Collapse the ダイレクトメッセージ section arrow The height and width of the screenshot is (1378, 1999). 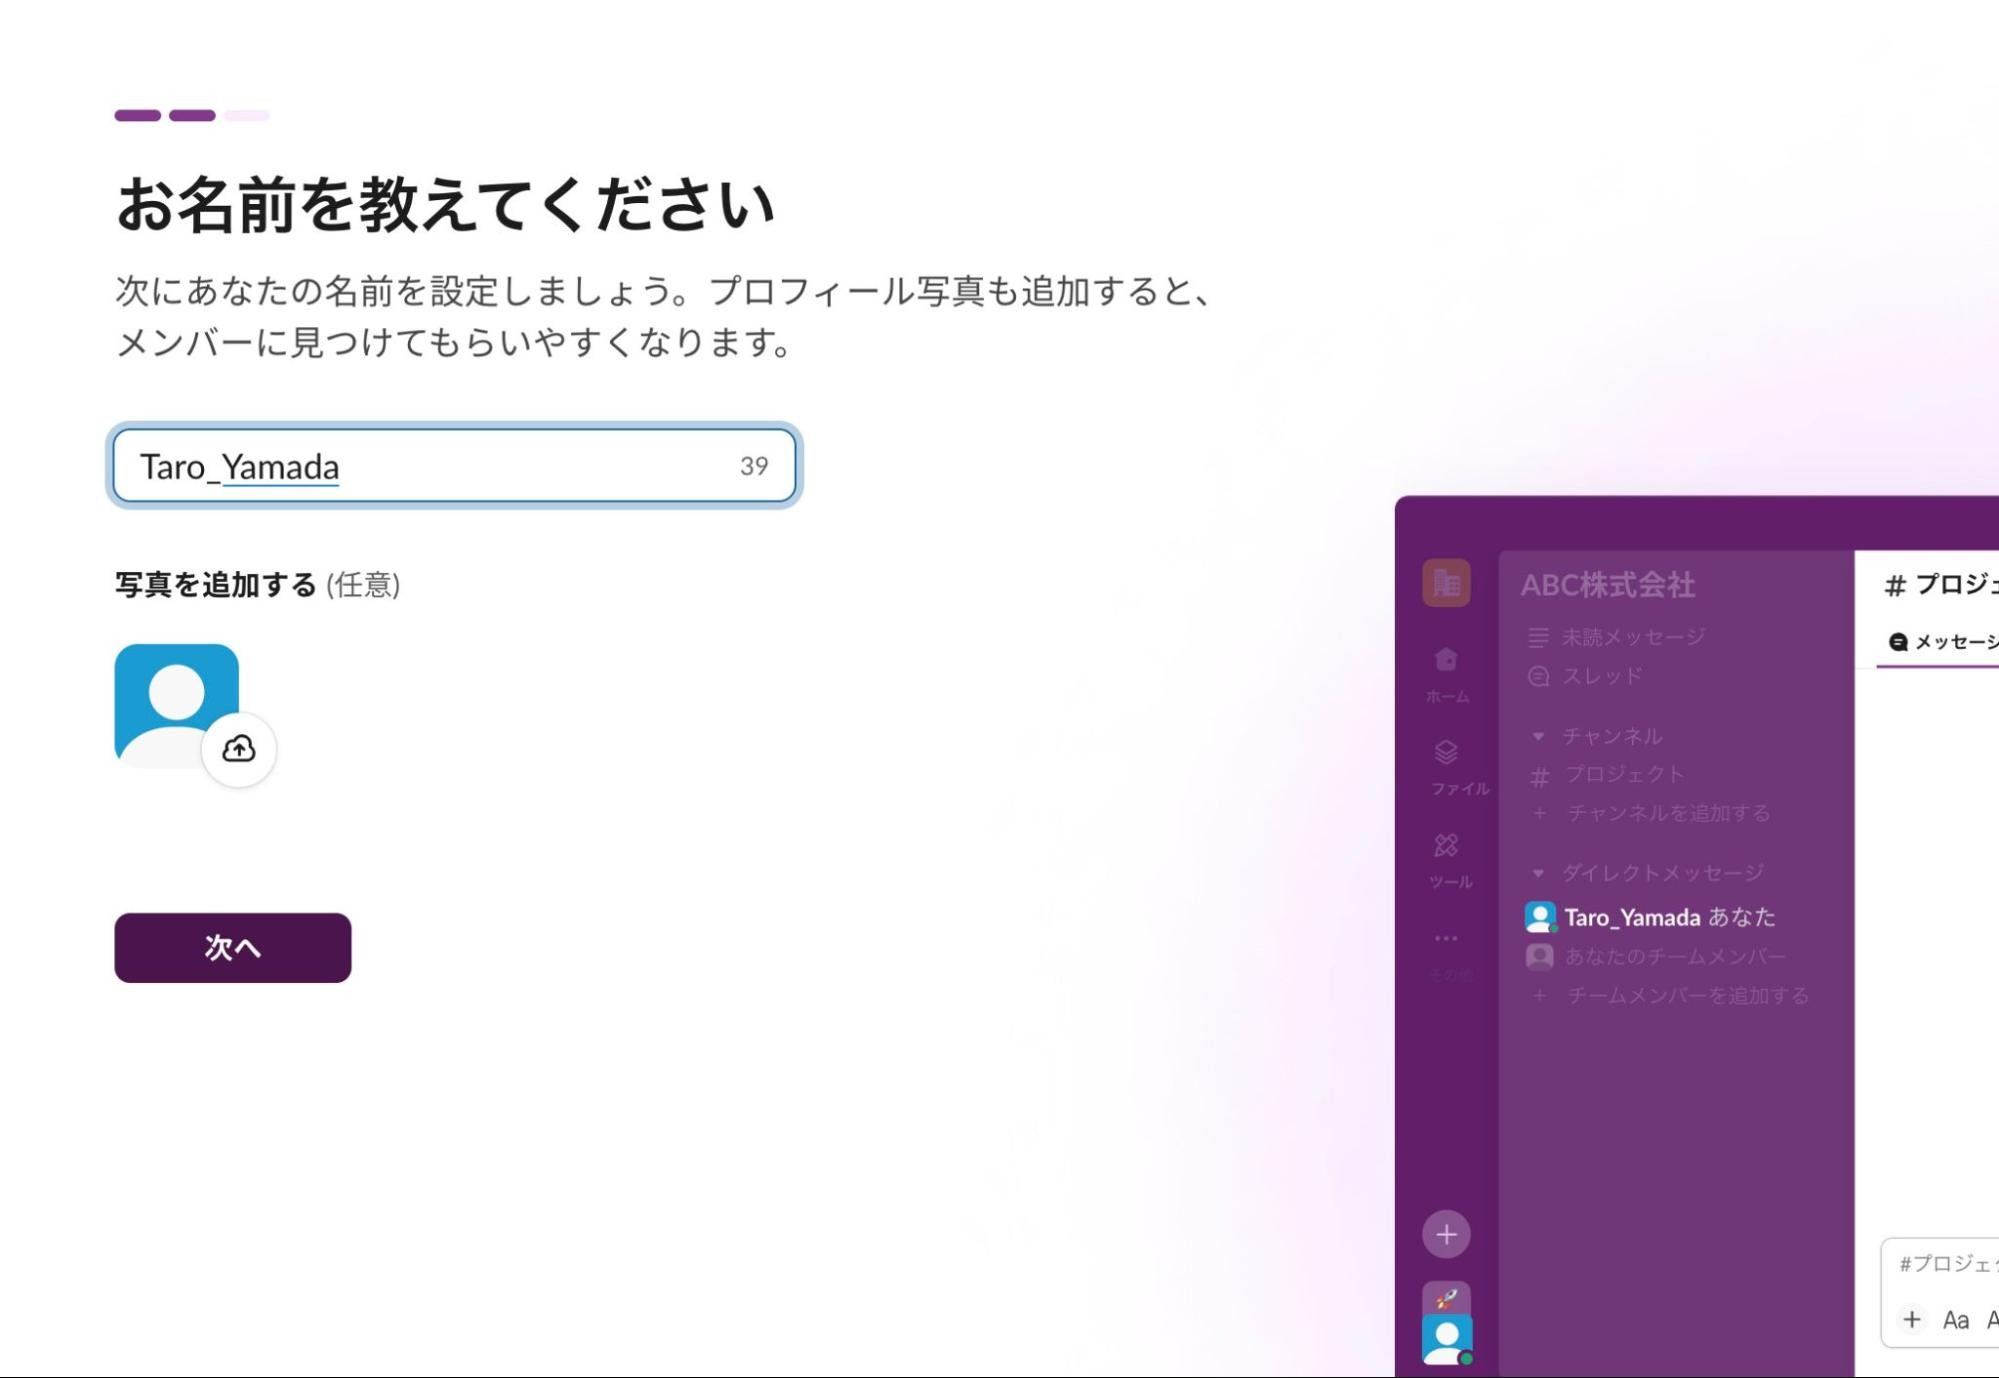[x=1538, y=873]
